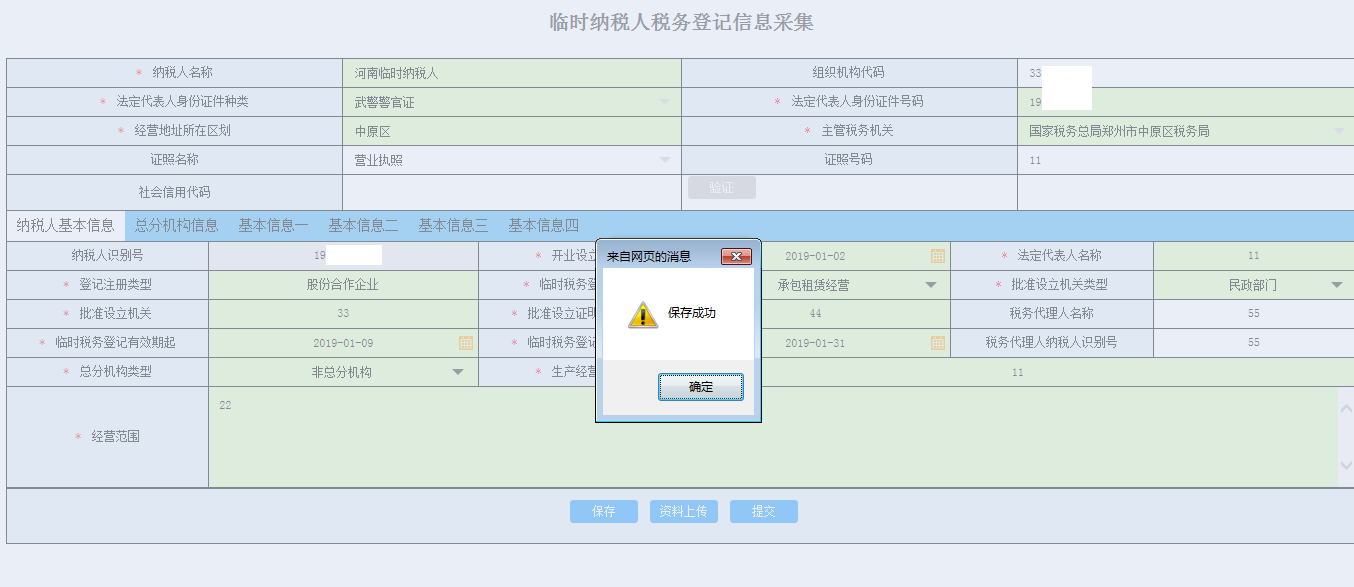
Task: Open the 基本信息三 tab
Action: (x=453, y=225)
